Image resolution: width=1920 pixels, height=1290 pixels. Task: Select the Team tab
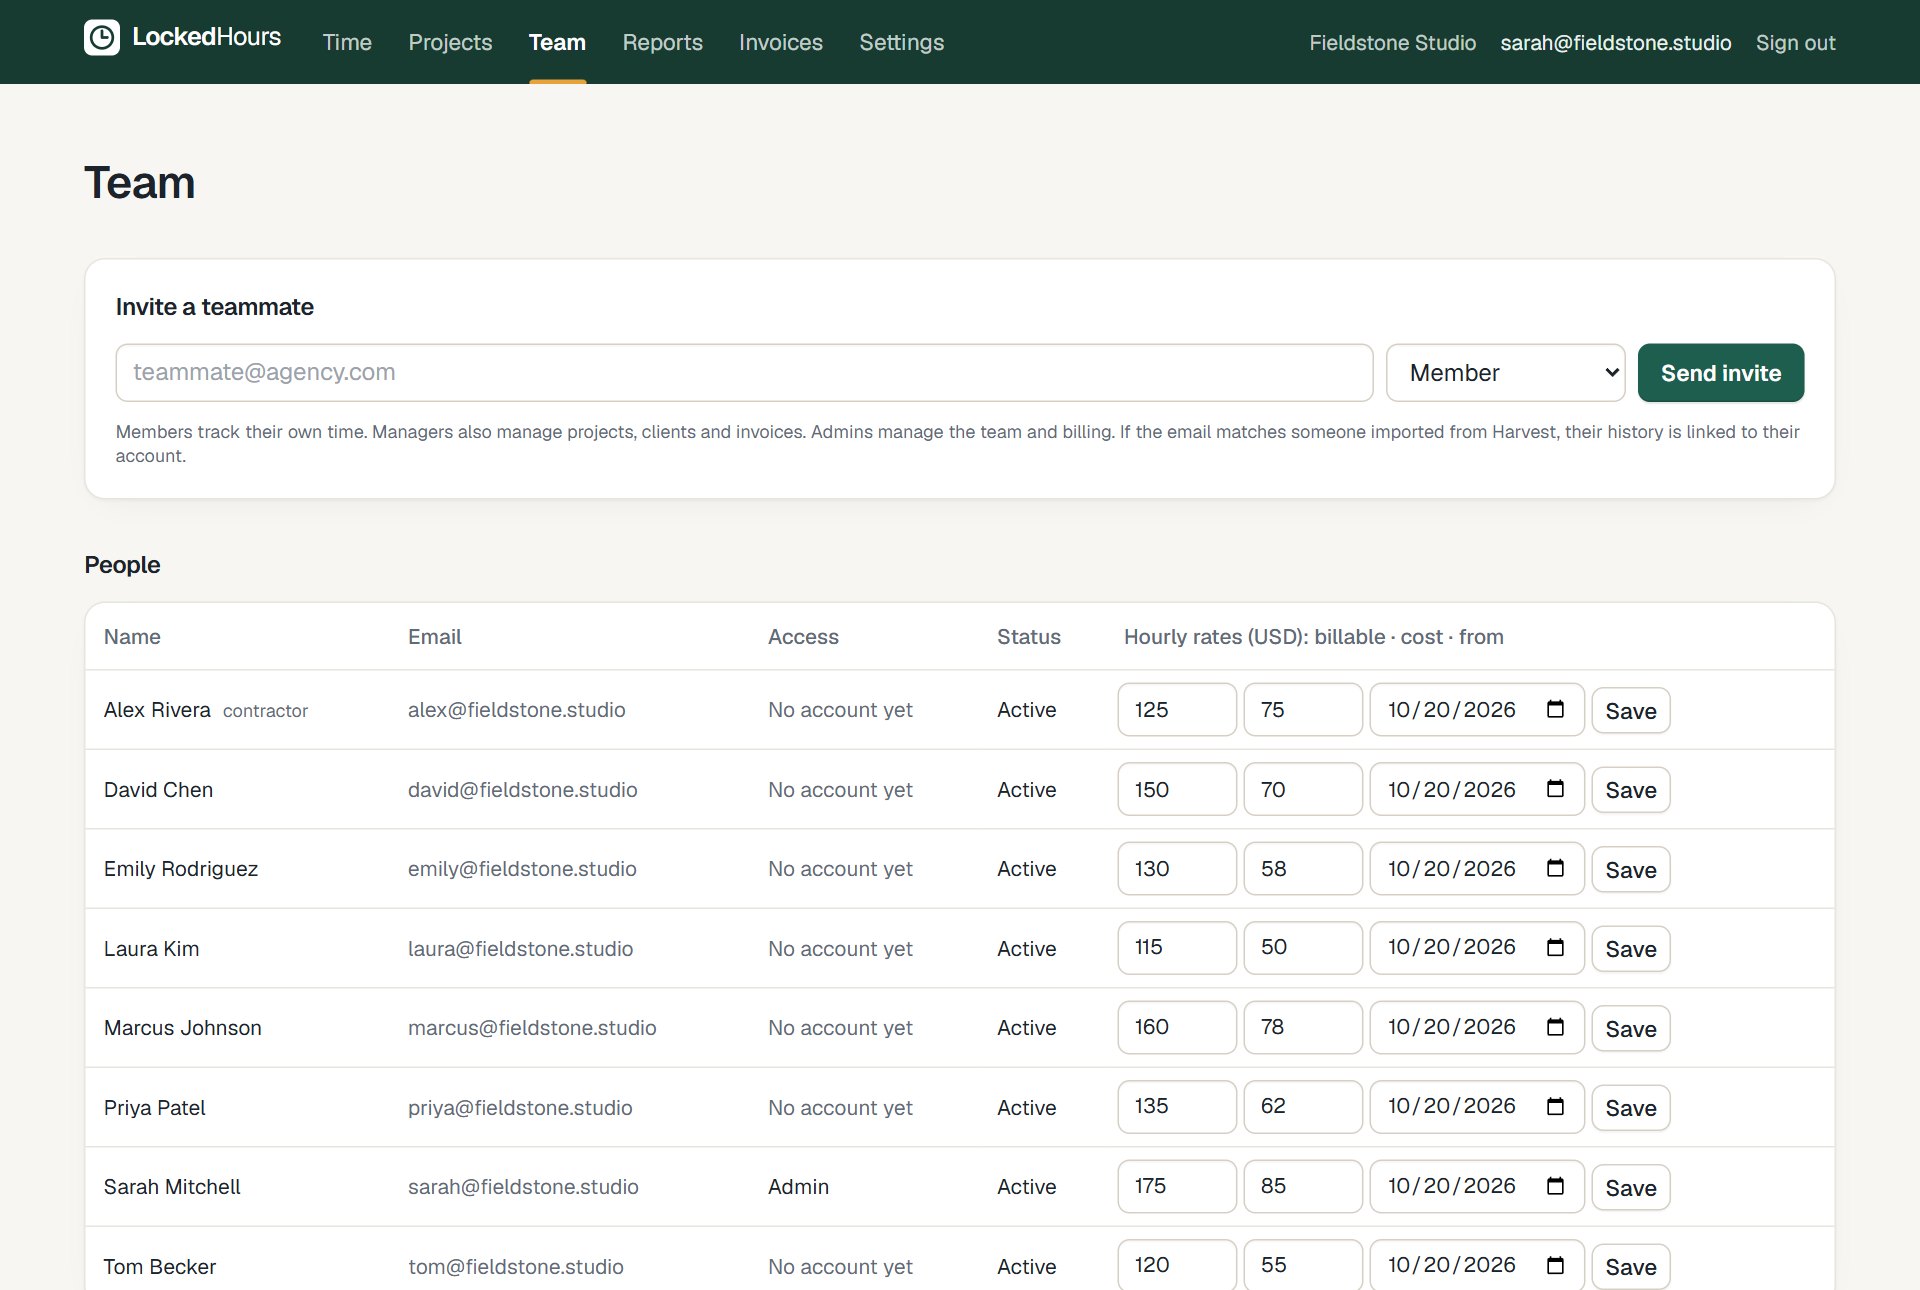click(557, 42)
